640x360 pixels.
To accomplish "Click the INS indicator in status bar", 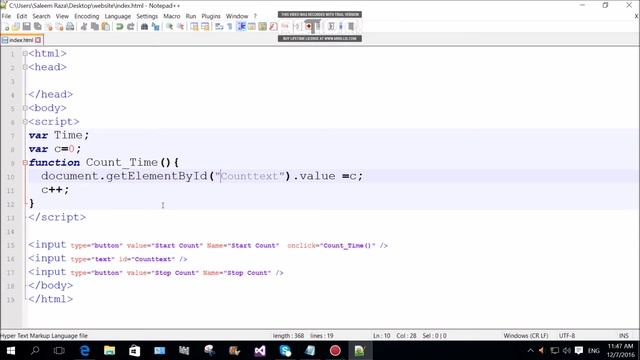I will (624, 336).
